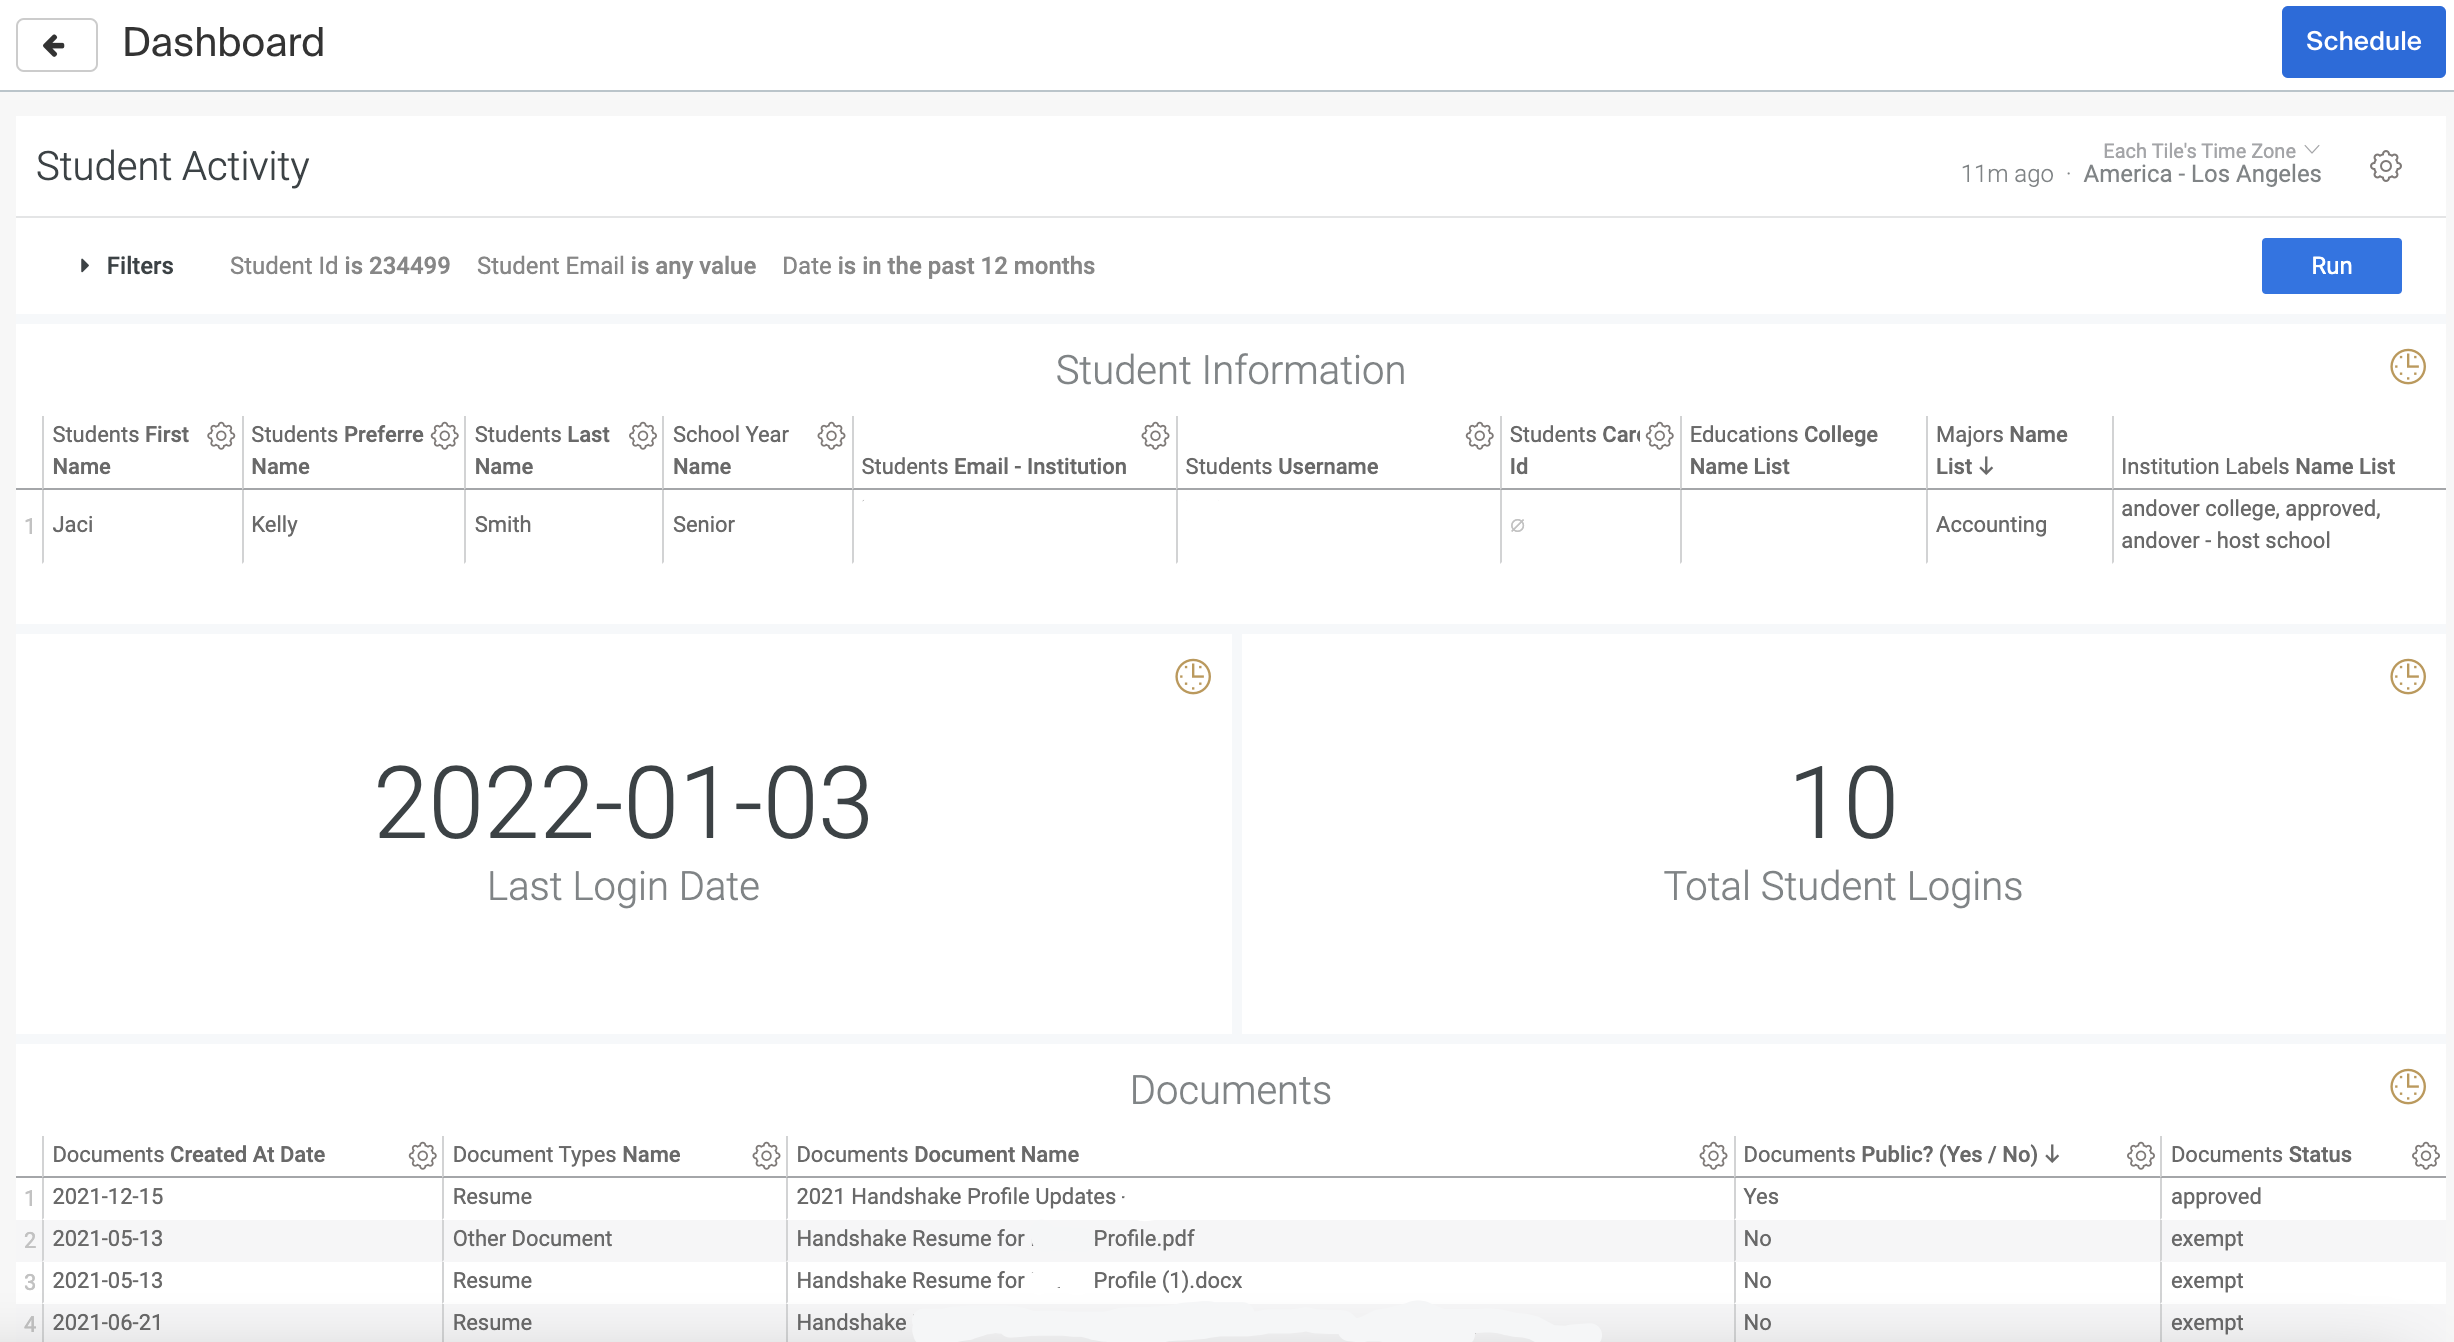Click gear icon on Students Last Name column
The height and width of the screenshot is (1342, 2454).
point(643,435)
